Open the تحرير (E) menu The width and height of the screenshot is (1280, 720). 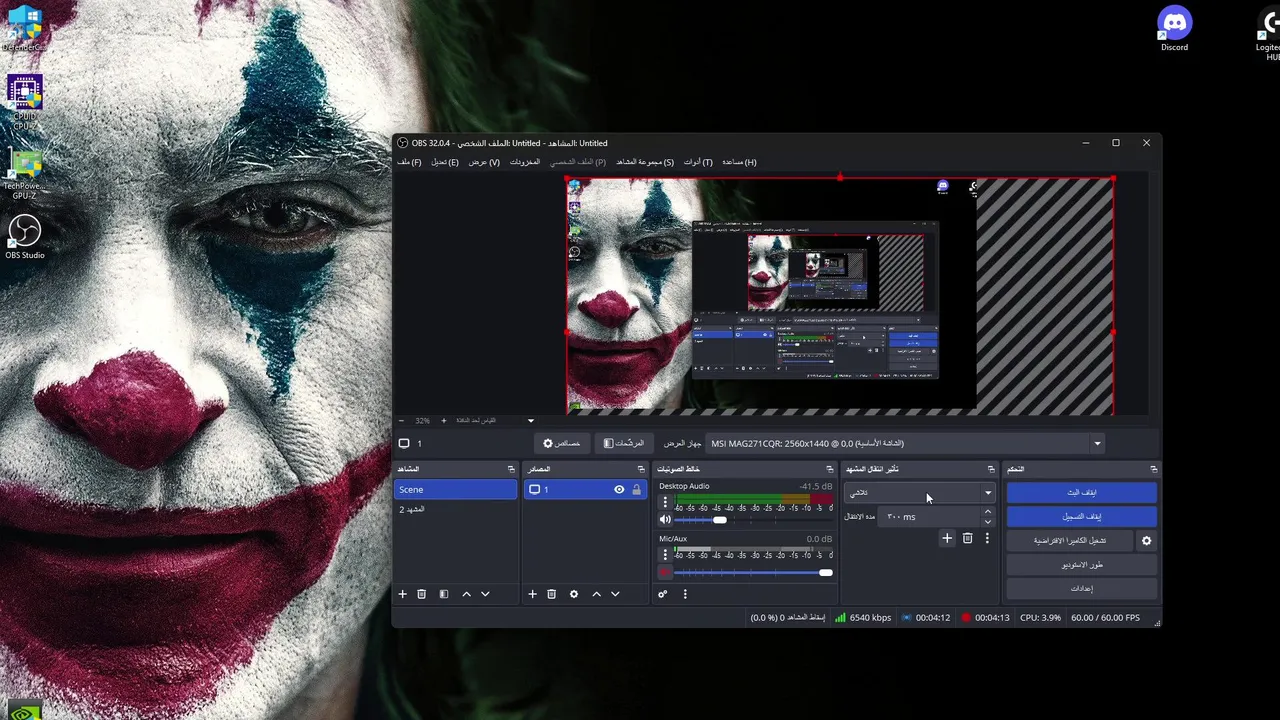445,162
